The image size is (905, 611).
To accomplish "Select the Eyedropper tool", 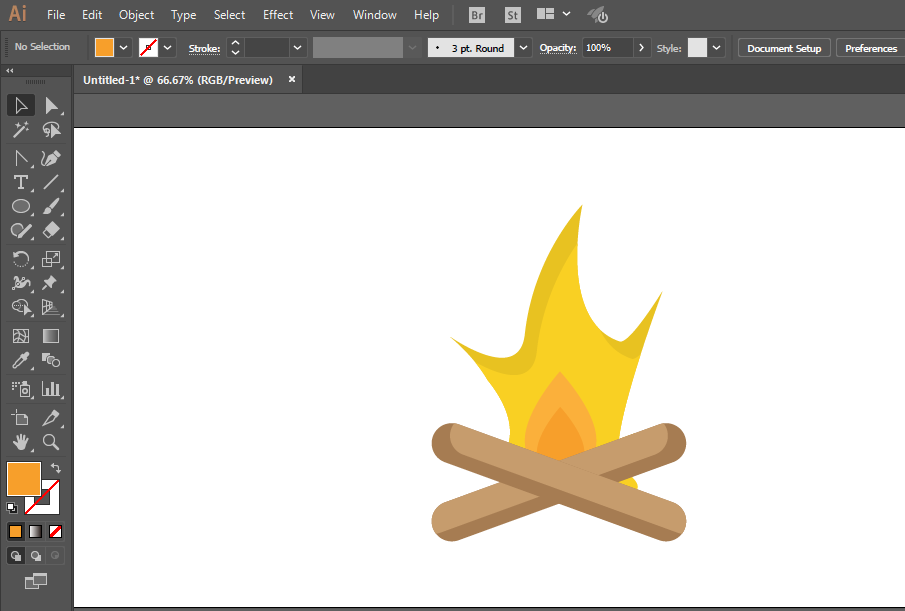I will pyautogui.click(x=21, y=361).
